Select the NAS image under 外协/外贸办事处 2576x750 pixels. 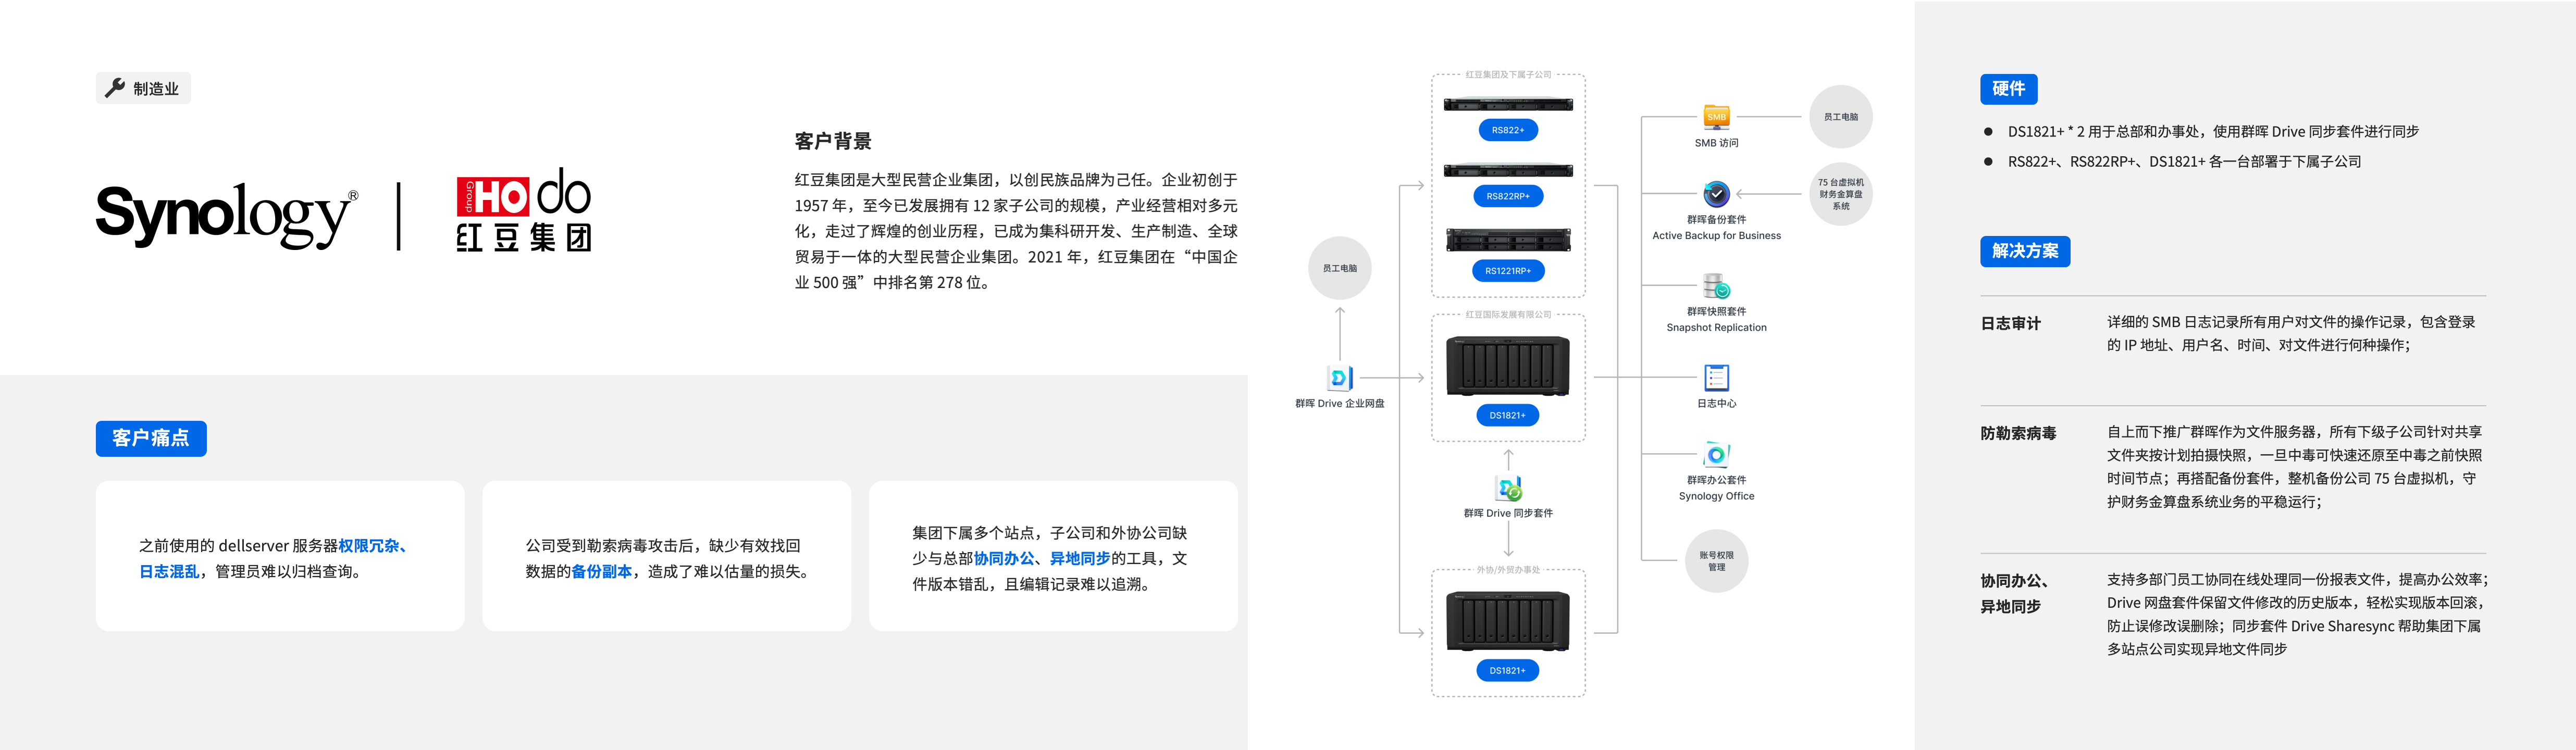tap(1508, 620)
